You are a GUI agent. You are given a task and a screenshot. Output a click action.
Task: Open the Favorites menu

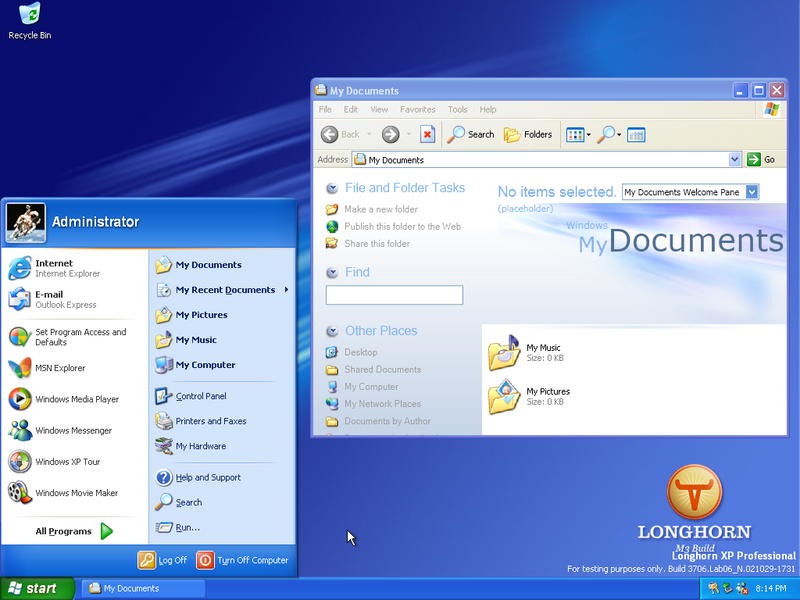pos(417,110)
